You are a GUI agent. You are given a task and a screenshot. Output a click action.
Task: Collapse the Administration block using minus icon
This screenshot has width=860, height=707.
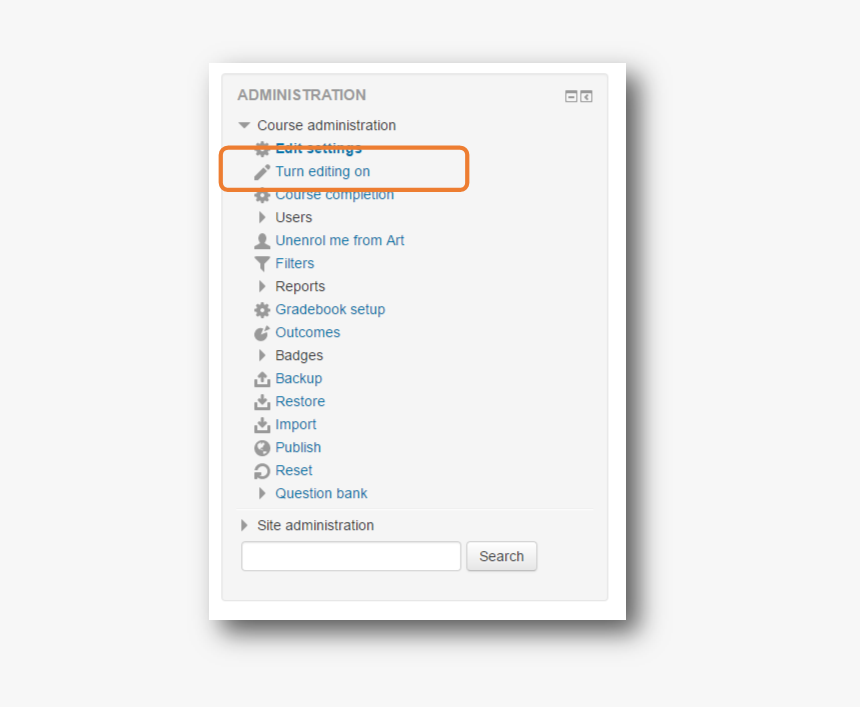point(570,95)
